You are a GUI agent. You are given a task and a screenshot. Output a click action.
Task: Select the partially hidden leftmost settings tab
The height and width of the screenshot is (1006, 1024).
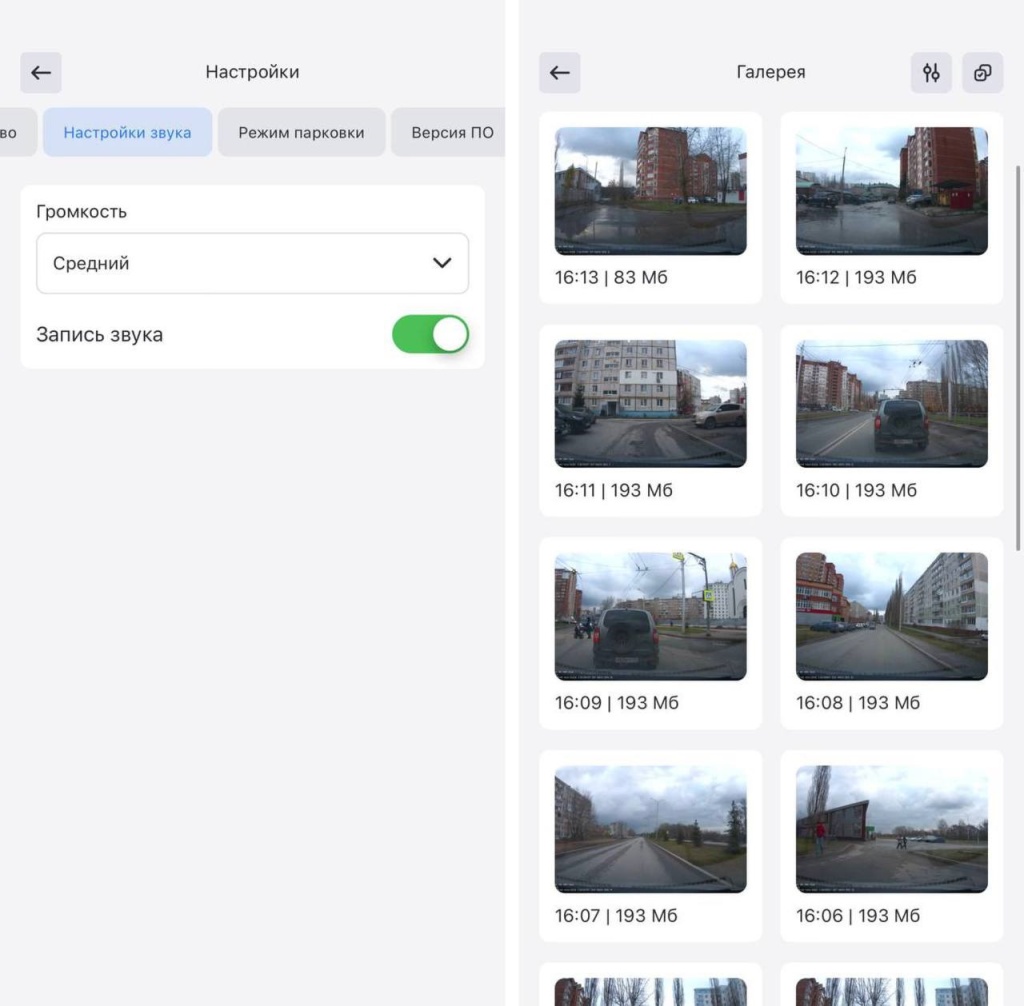tap(15, 132)
